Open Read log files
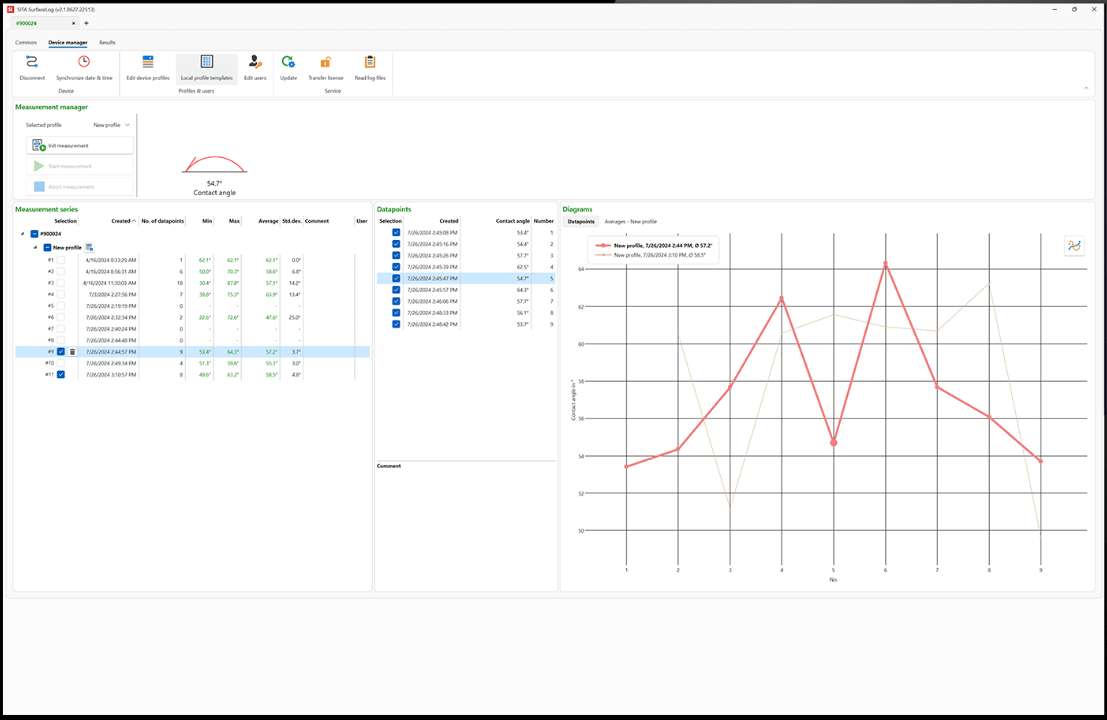 (x=370, y=63)
